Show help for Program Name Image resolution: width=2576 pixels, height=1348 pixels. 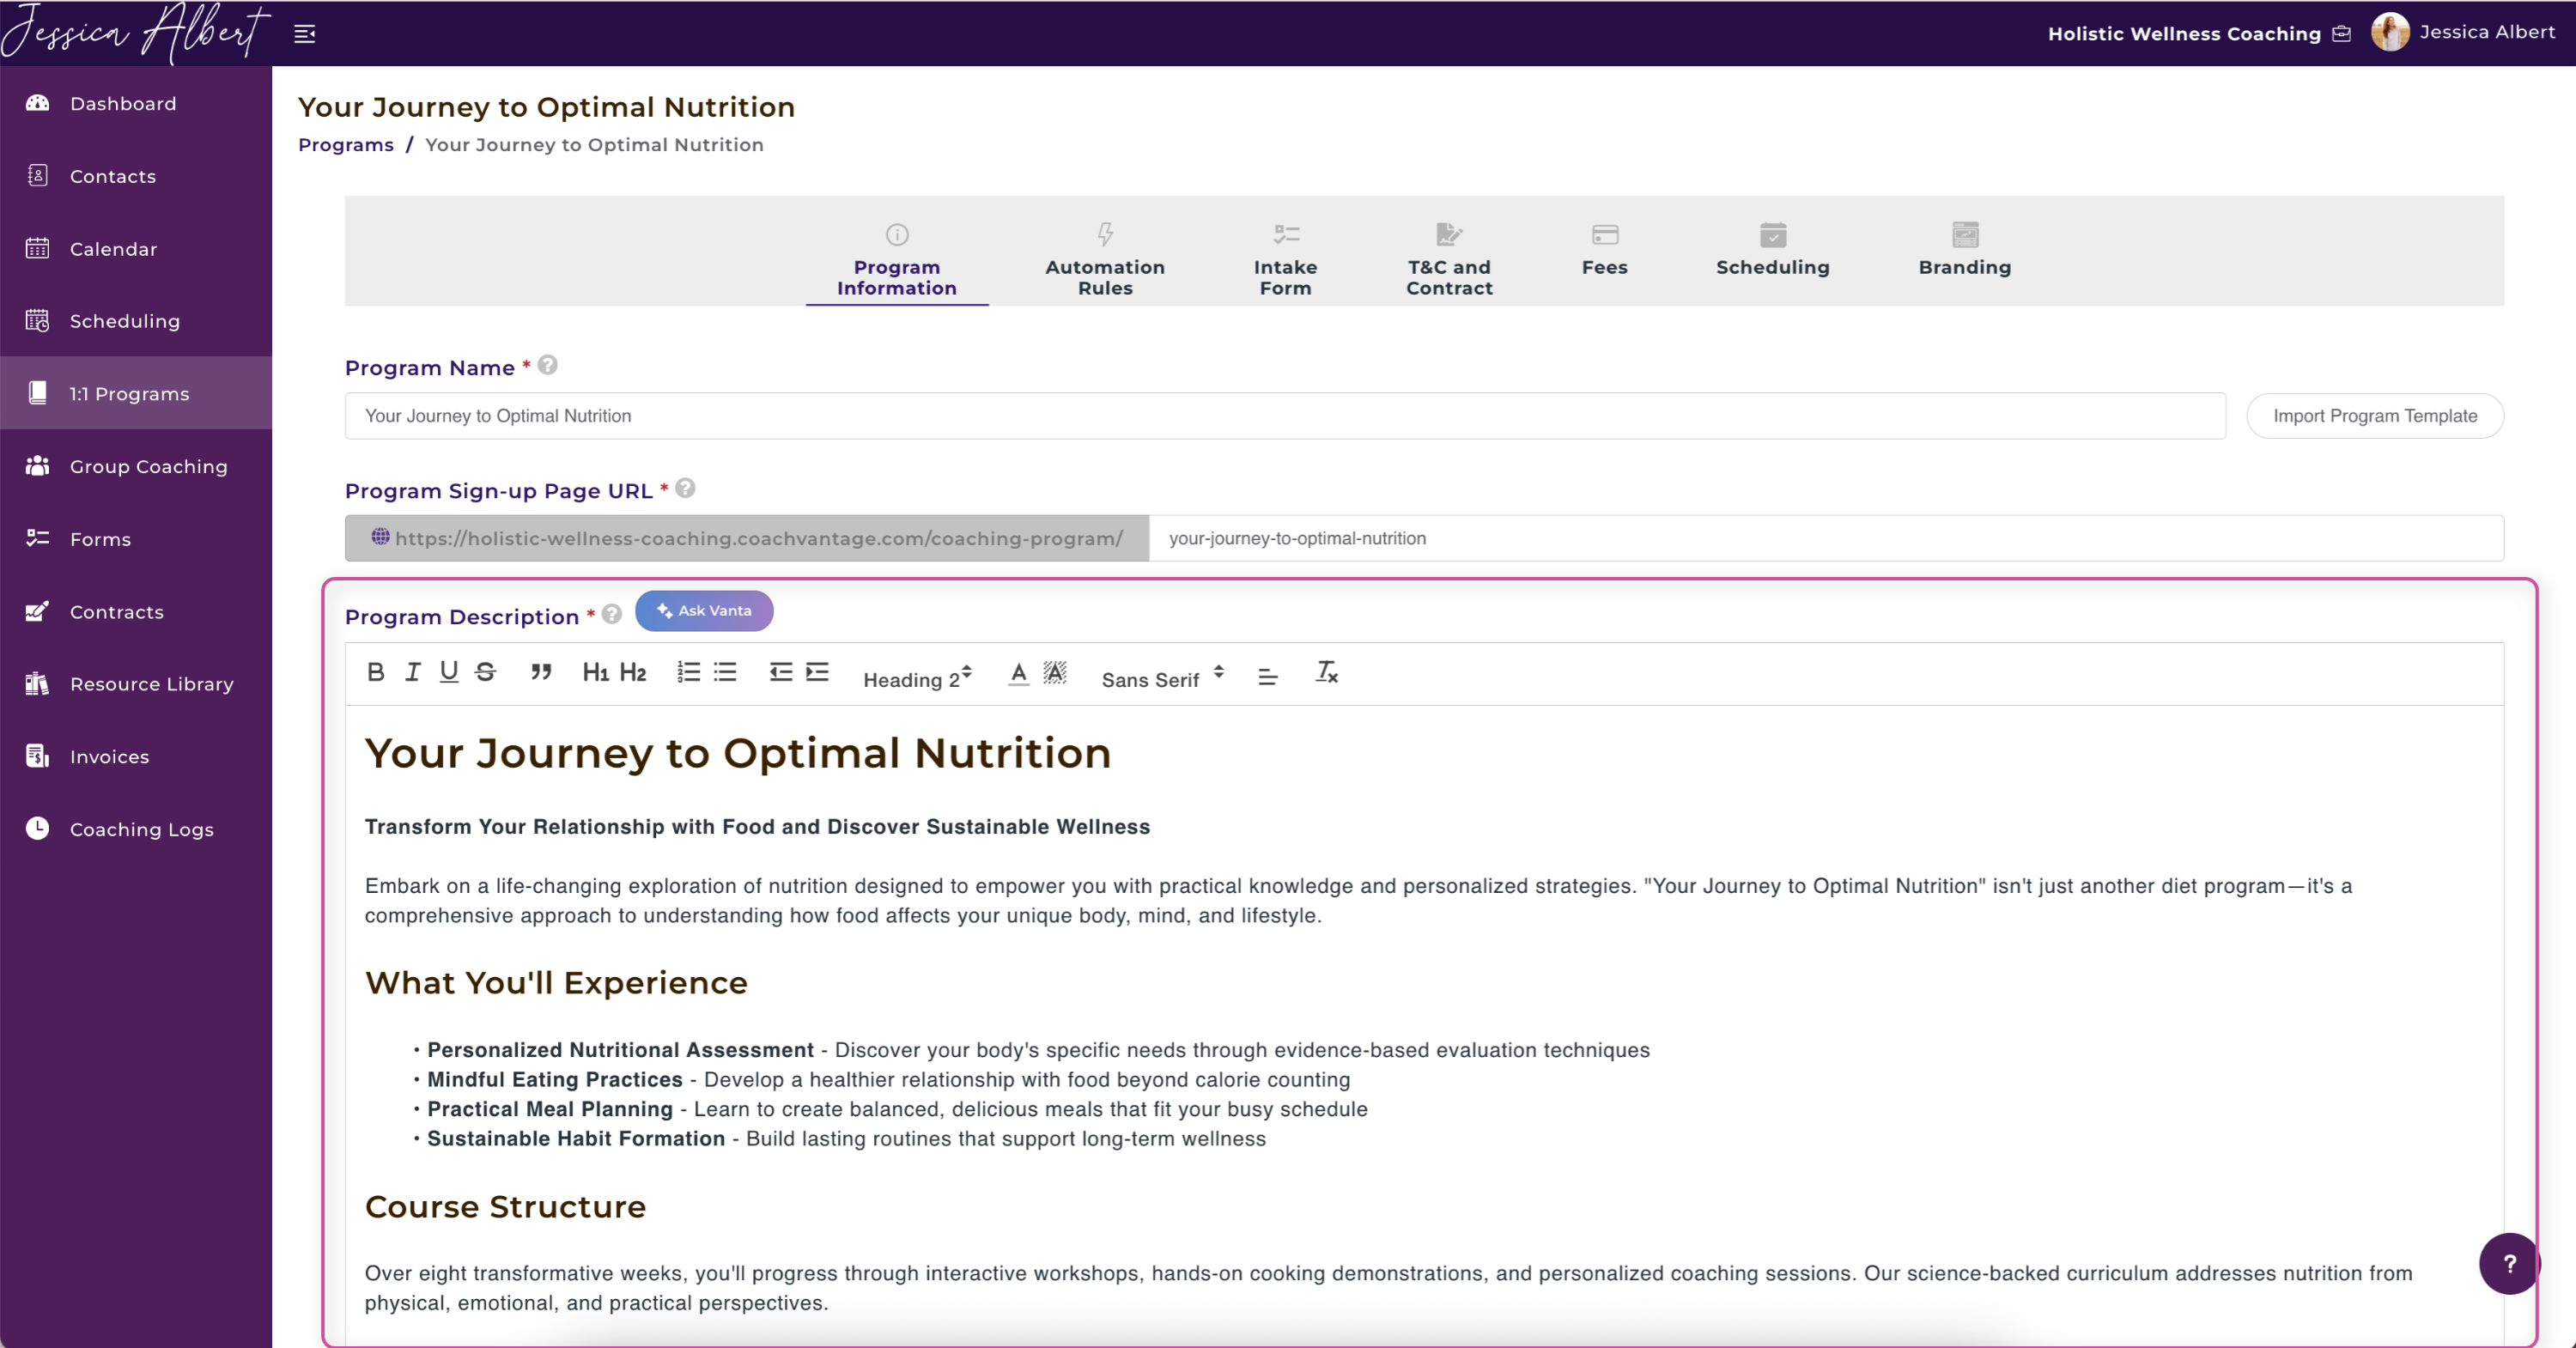pyautogui.click(x=547, y=366)
